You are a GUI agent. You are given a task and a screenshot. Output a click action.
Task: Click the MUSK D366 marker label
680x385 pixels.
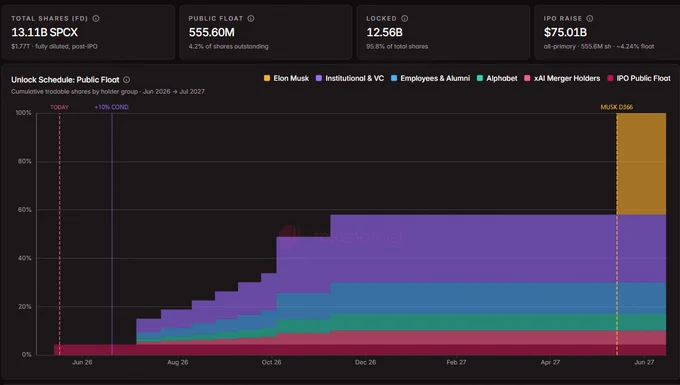point(617,107)
